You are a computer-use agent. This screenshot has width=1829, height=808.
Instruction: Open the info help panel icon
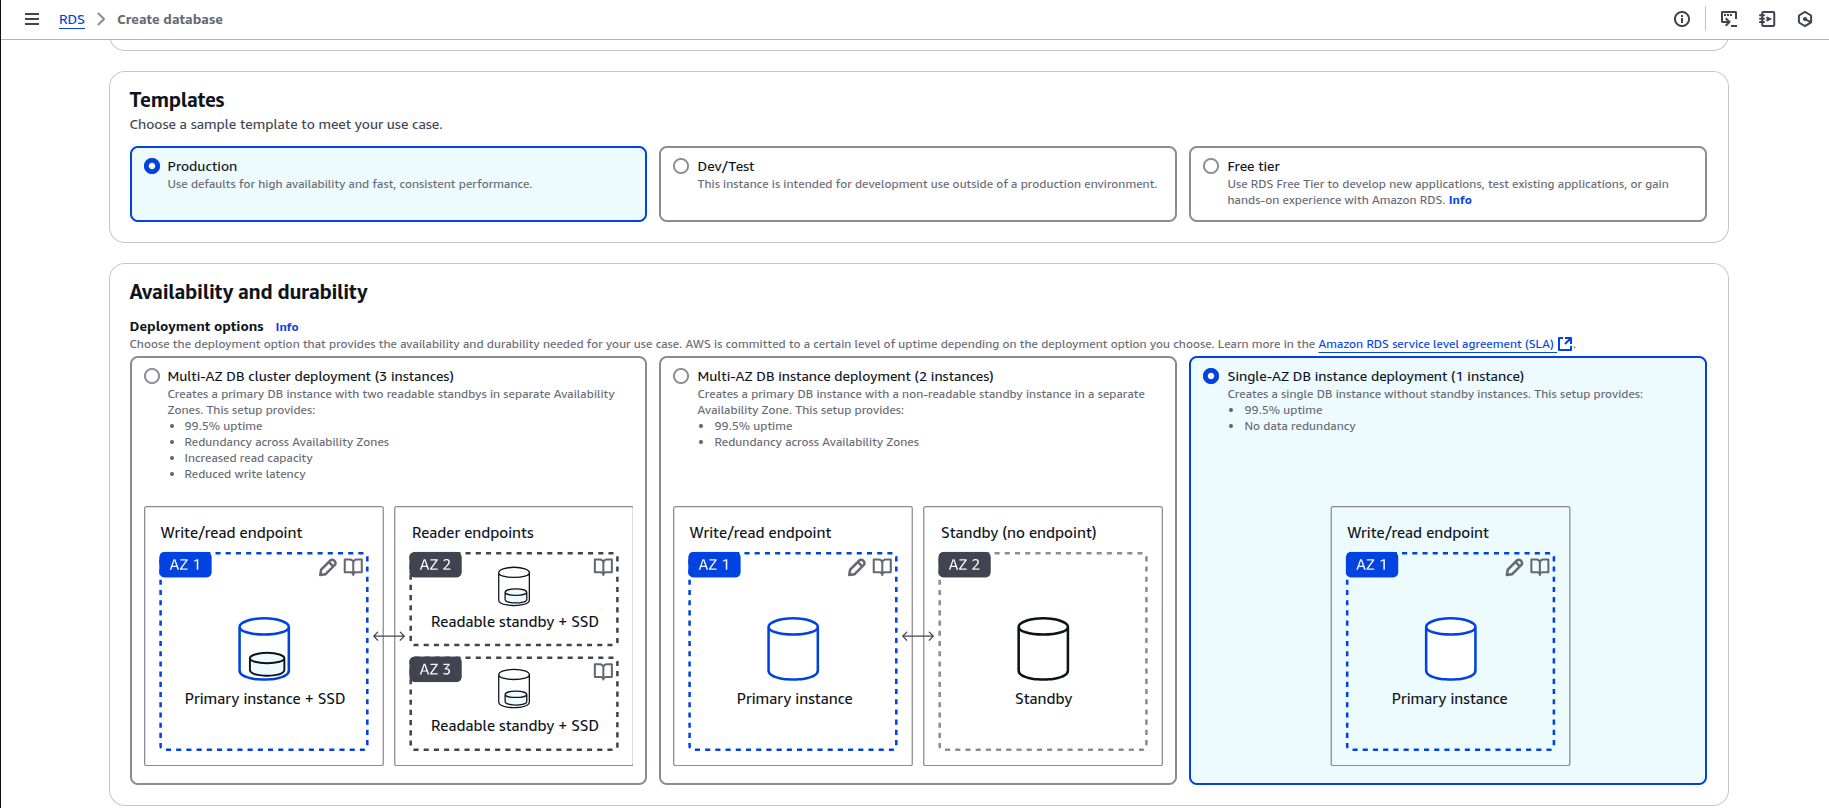coord(1682,19)
